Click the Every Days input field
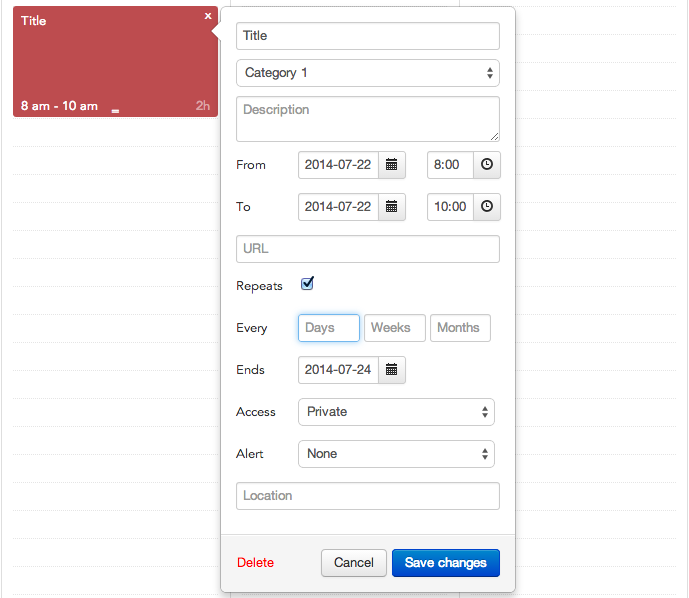689x598 pixels. (x=329, y=328)
